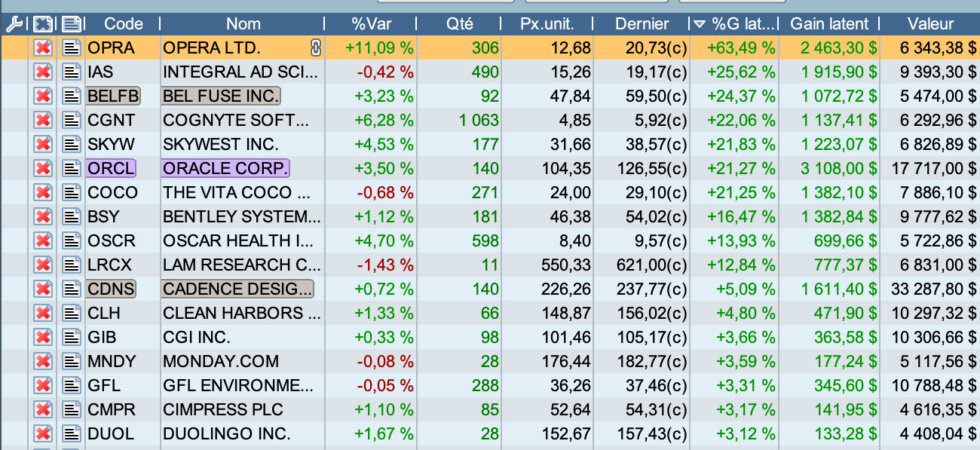The height and width of the screenshot is (450, 980).
Task: Open the note icon for CDNS
Action: (72, 289)
